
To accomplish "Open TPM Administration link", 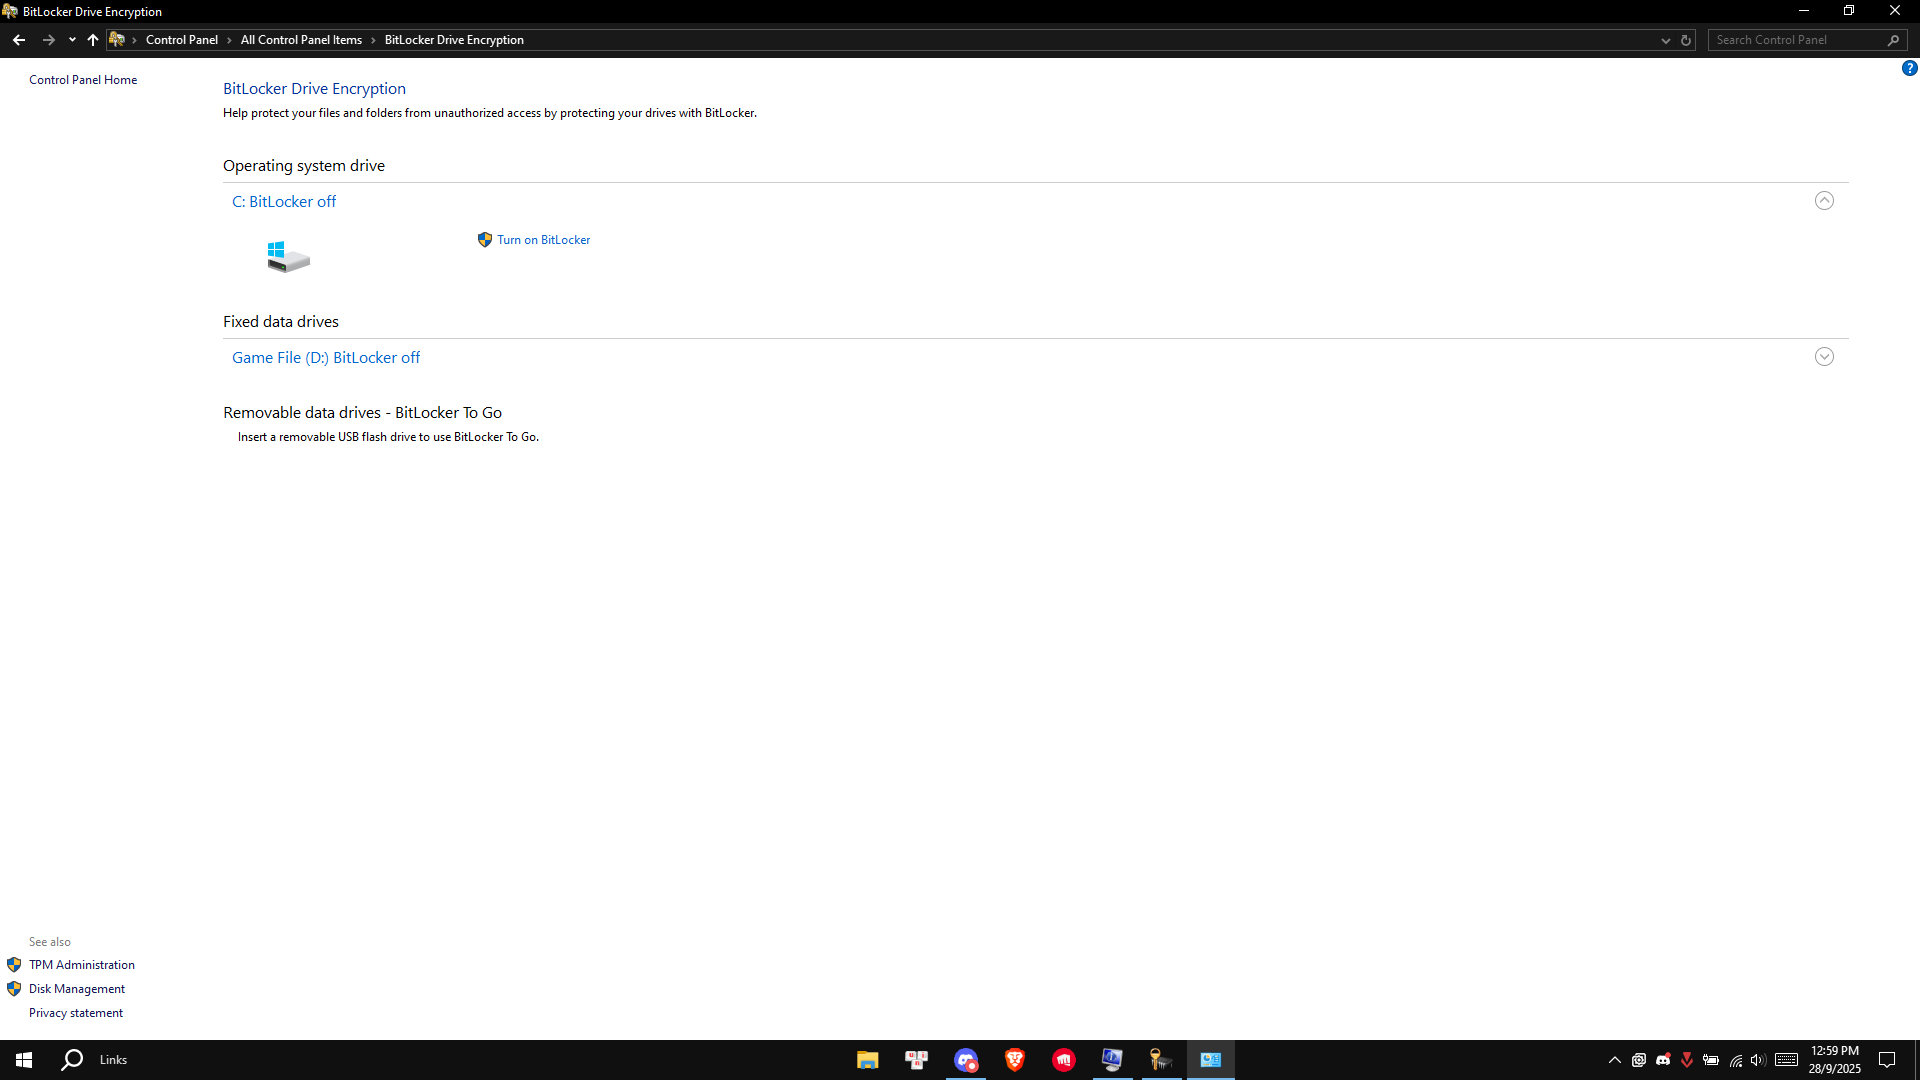I will [x=82, y=965].
